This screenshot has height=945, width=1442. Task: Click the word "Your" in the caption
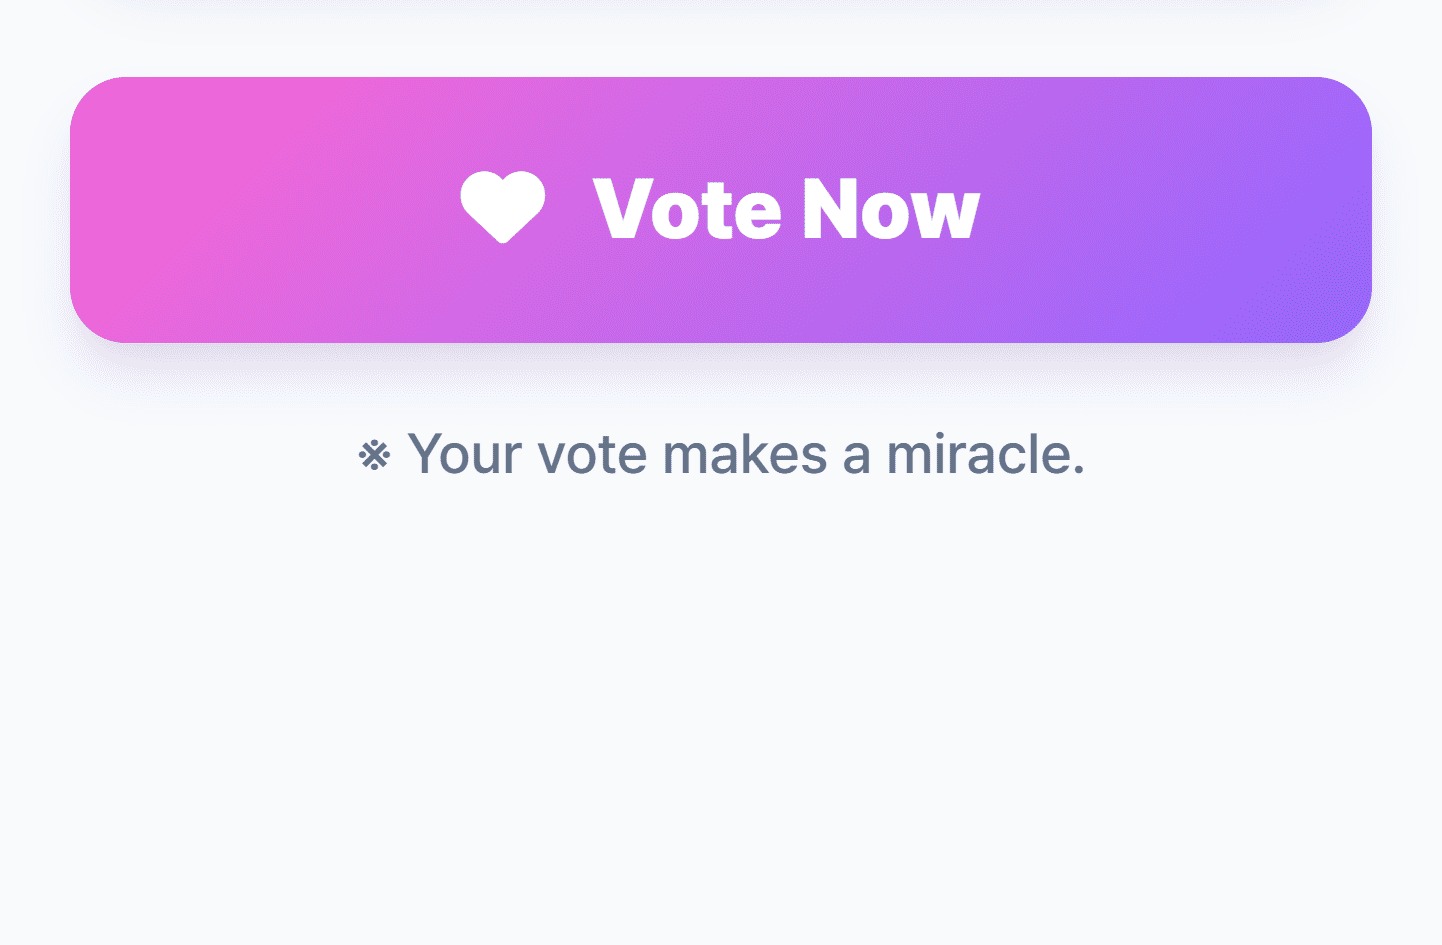click(x=464, y=454)
